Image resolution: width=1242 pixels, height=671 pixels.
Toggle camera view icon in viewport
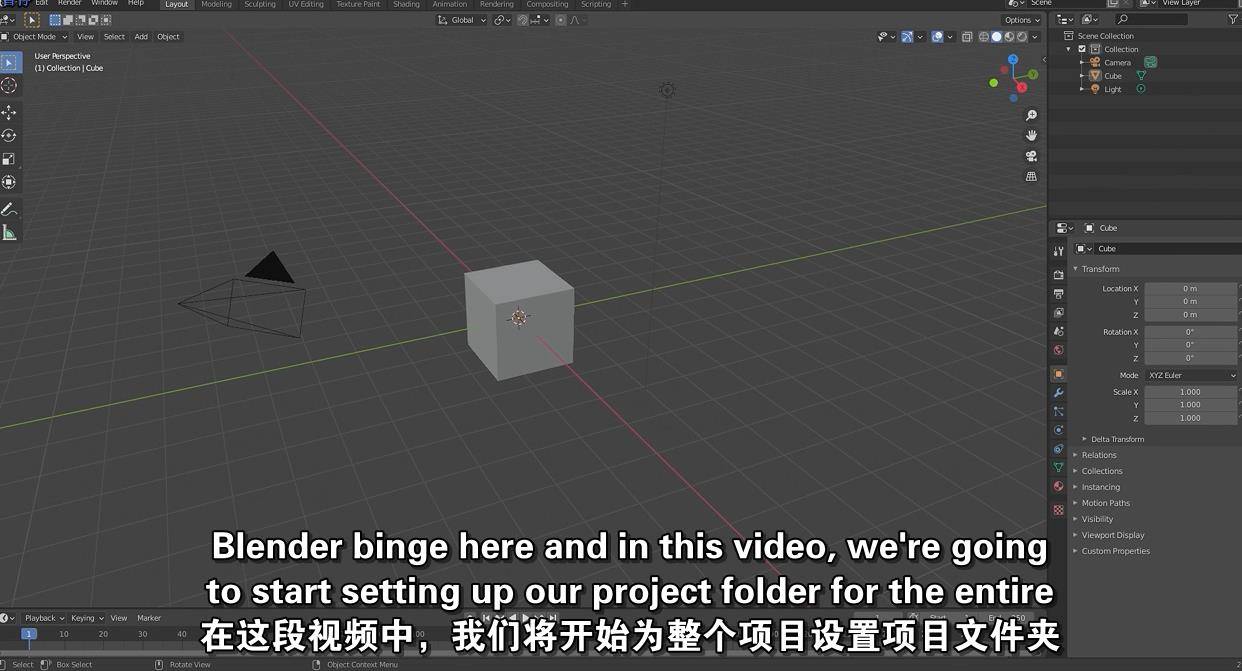point(1031,156)
